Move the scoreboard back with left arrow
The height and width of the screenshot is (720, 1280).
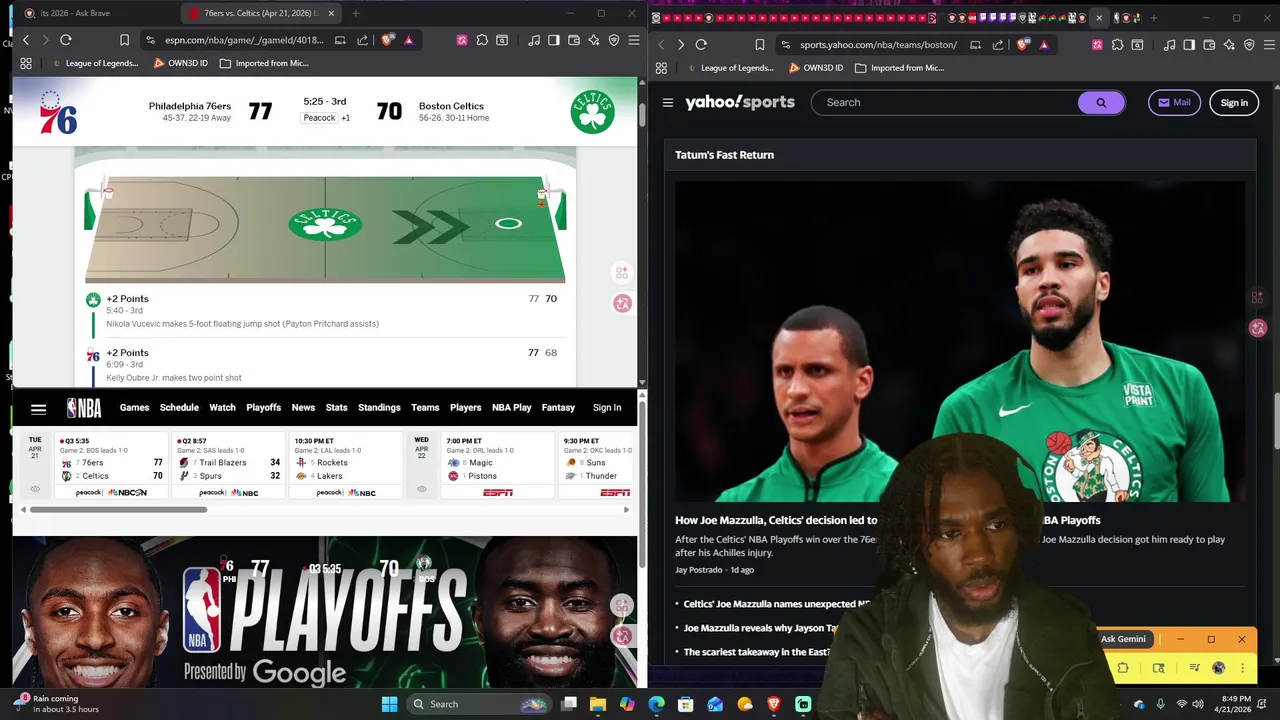click(23, 510)
